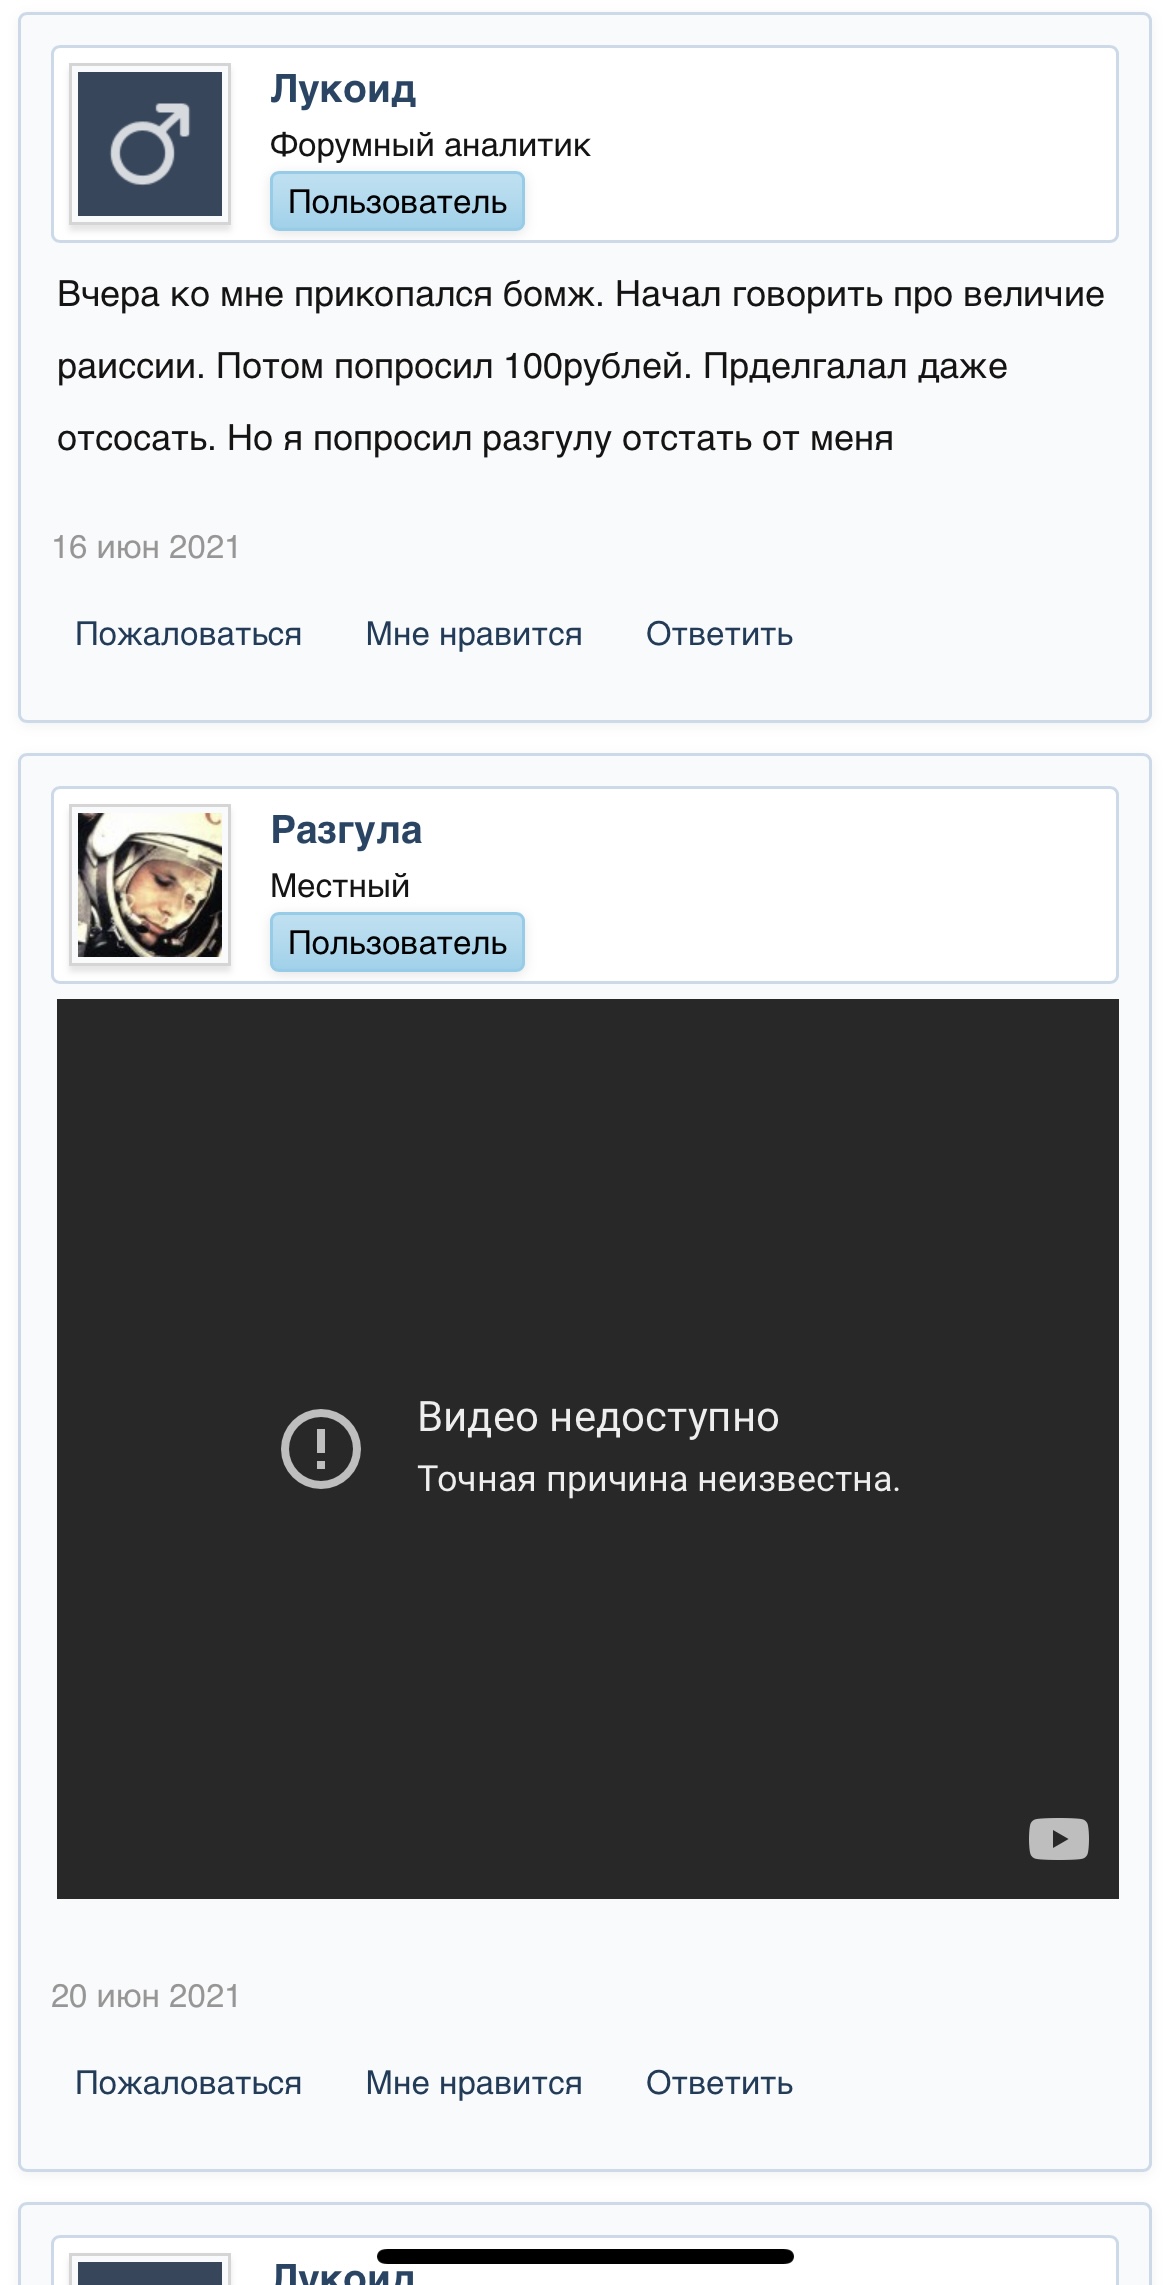Open the Лукоид profile from the 16 июн post

(x=343, y=89)
